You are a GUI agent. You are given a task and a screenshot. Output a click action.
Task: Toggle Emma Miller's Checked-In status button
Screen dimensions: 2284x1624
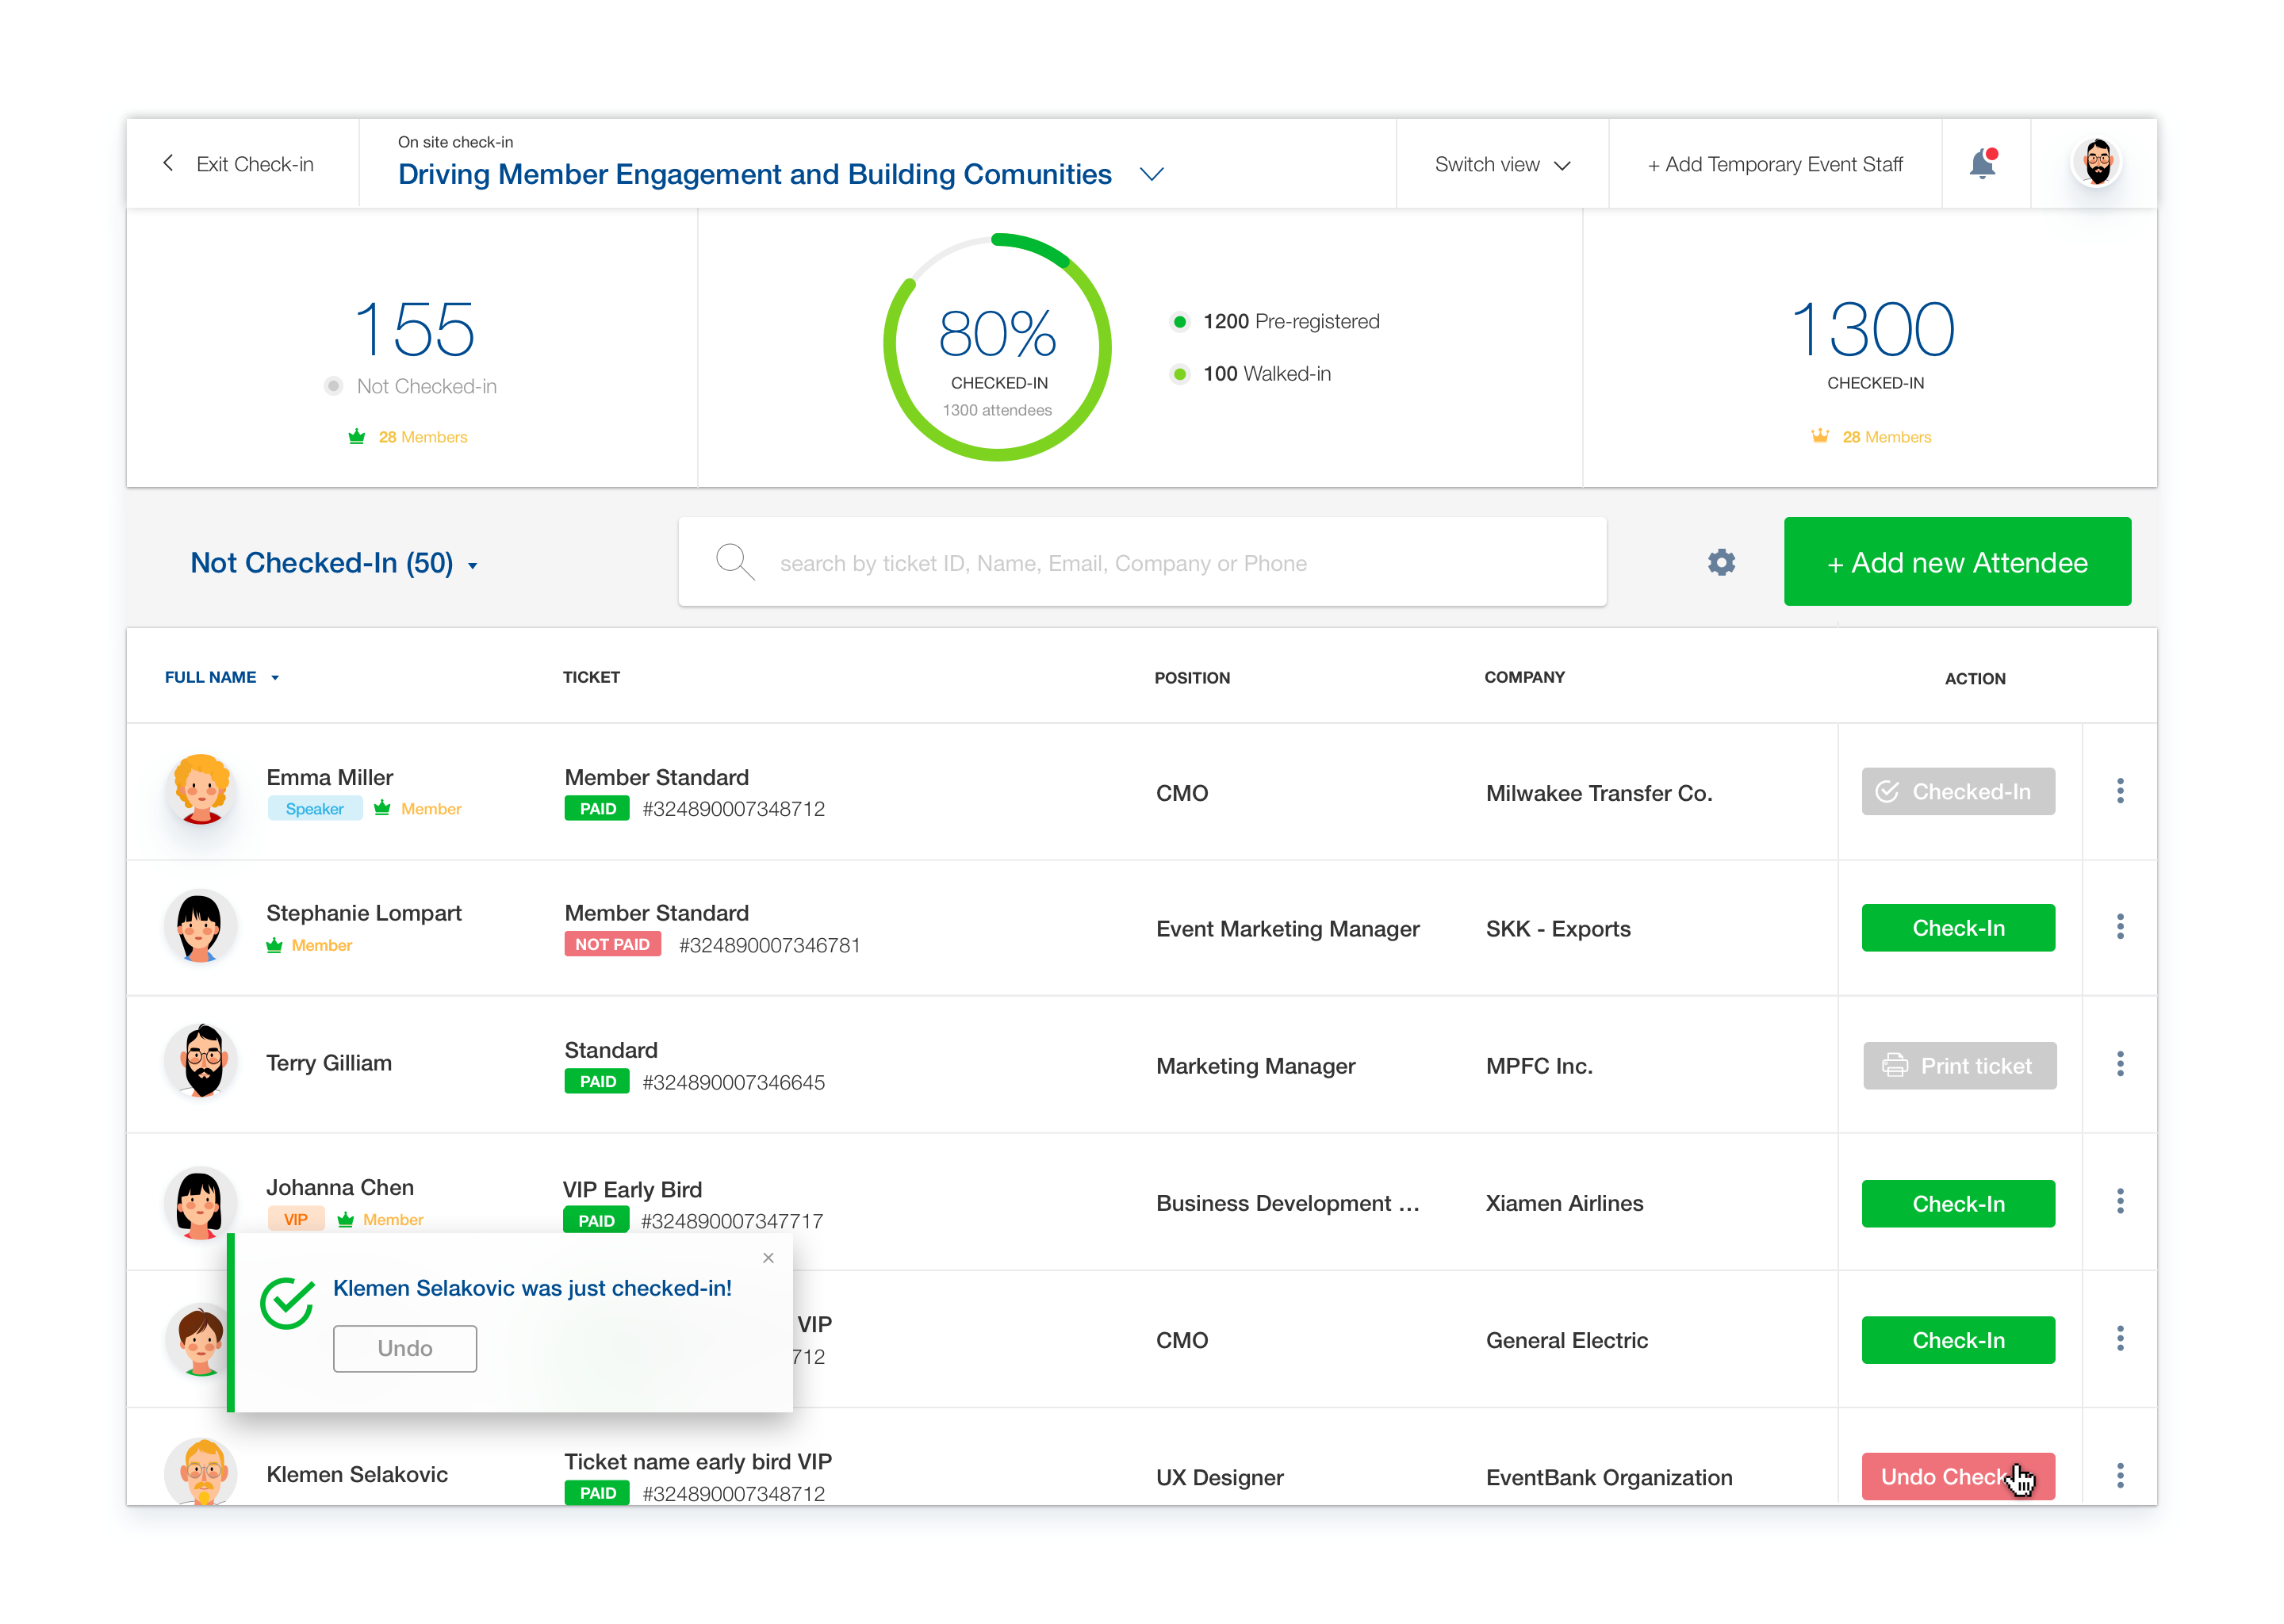point(1957,792)
